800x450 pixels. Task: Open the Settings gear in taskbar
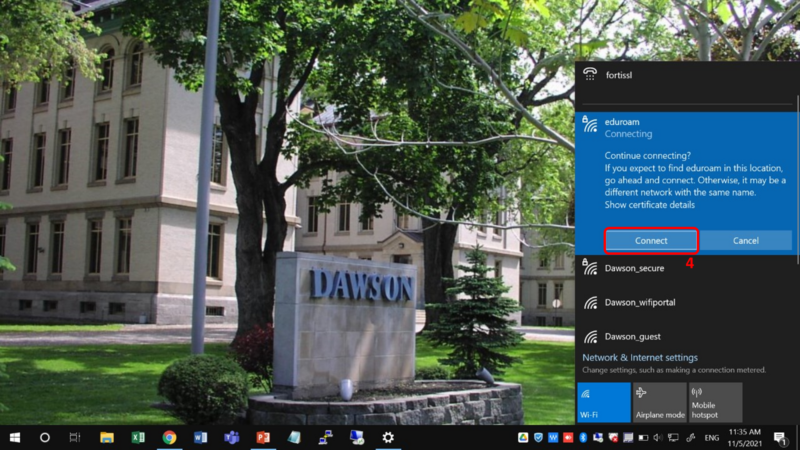click(x=388, y=437)
